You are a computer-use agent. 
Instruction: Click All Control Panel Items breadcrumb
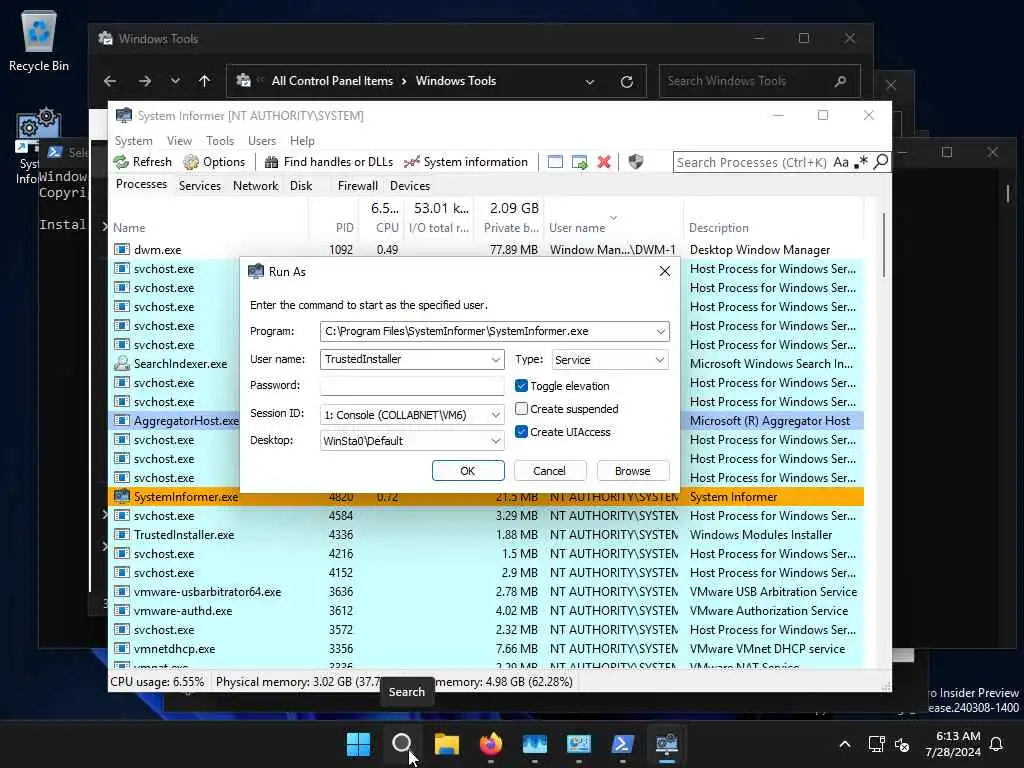pos(332,81)
